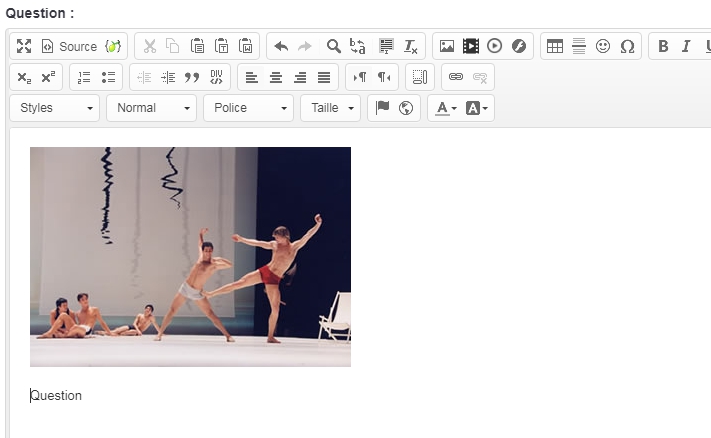Toggle Bold formatting
The image size is (711, 438).
662,47
